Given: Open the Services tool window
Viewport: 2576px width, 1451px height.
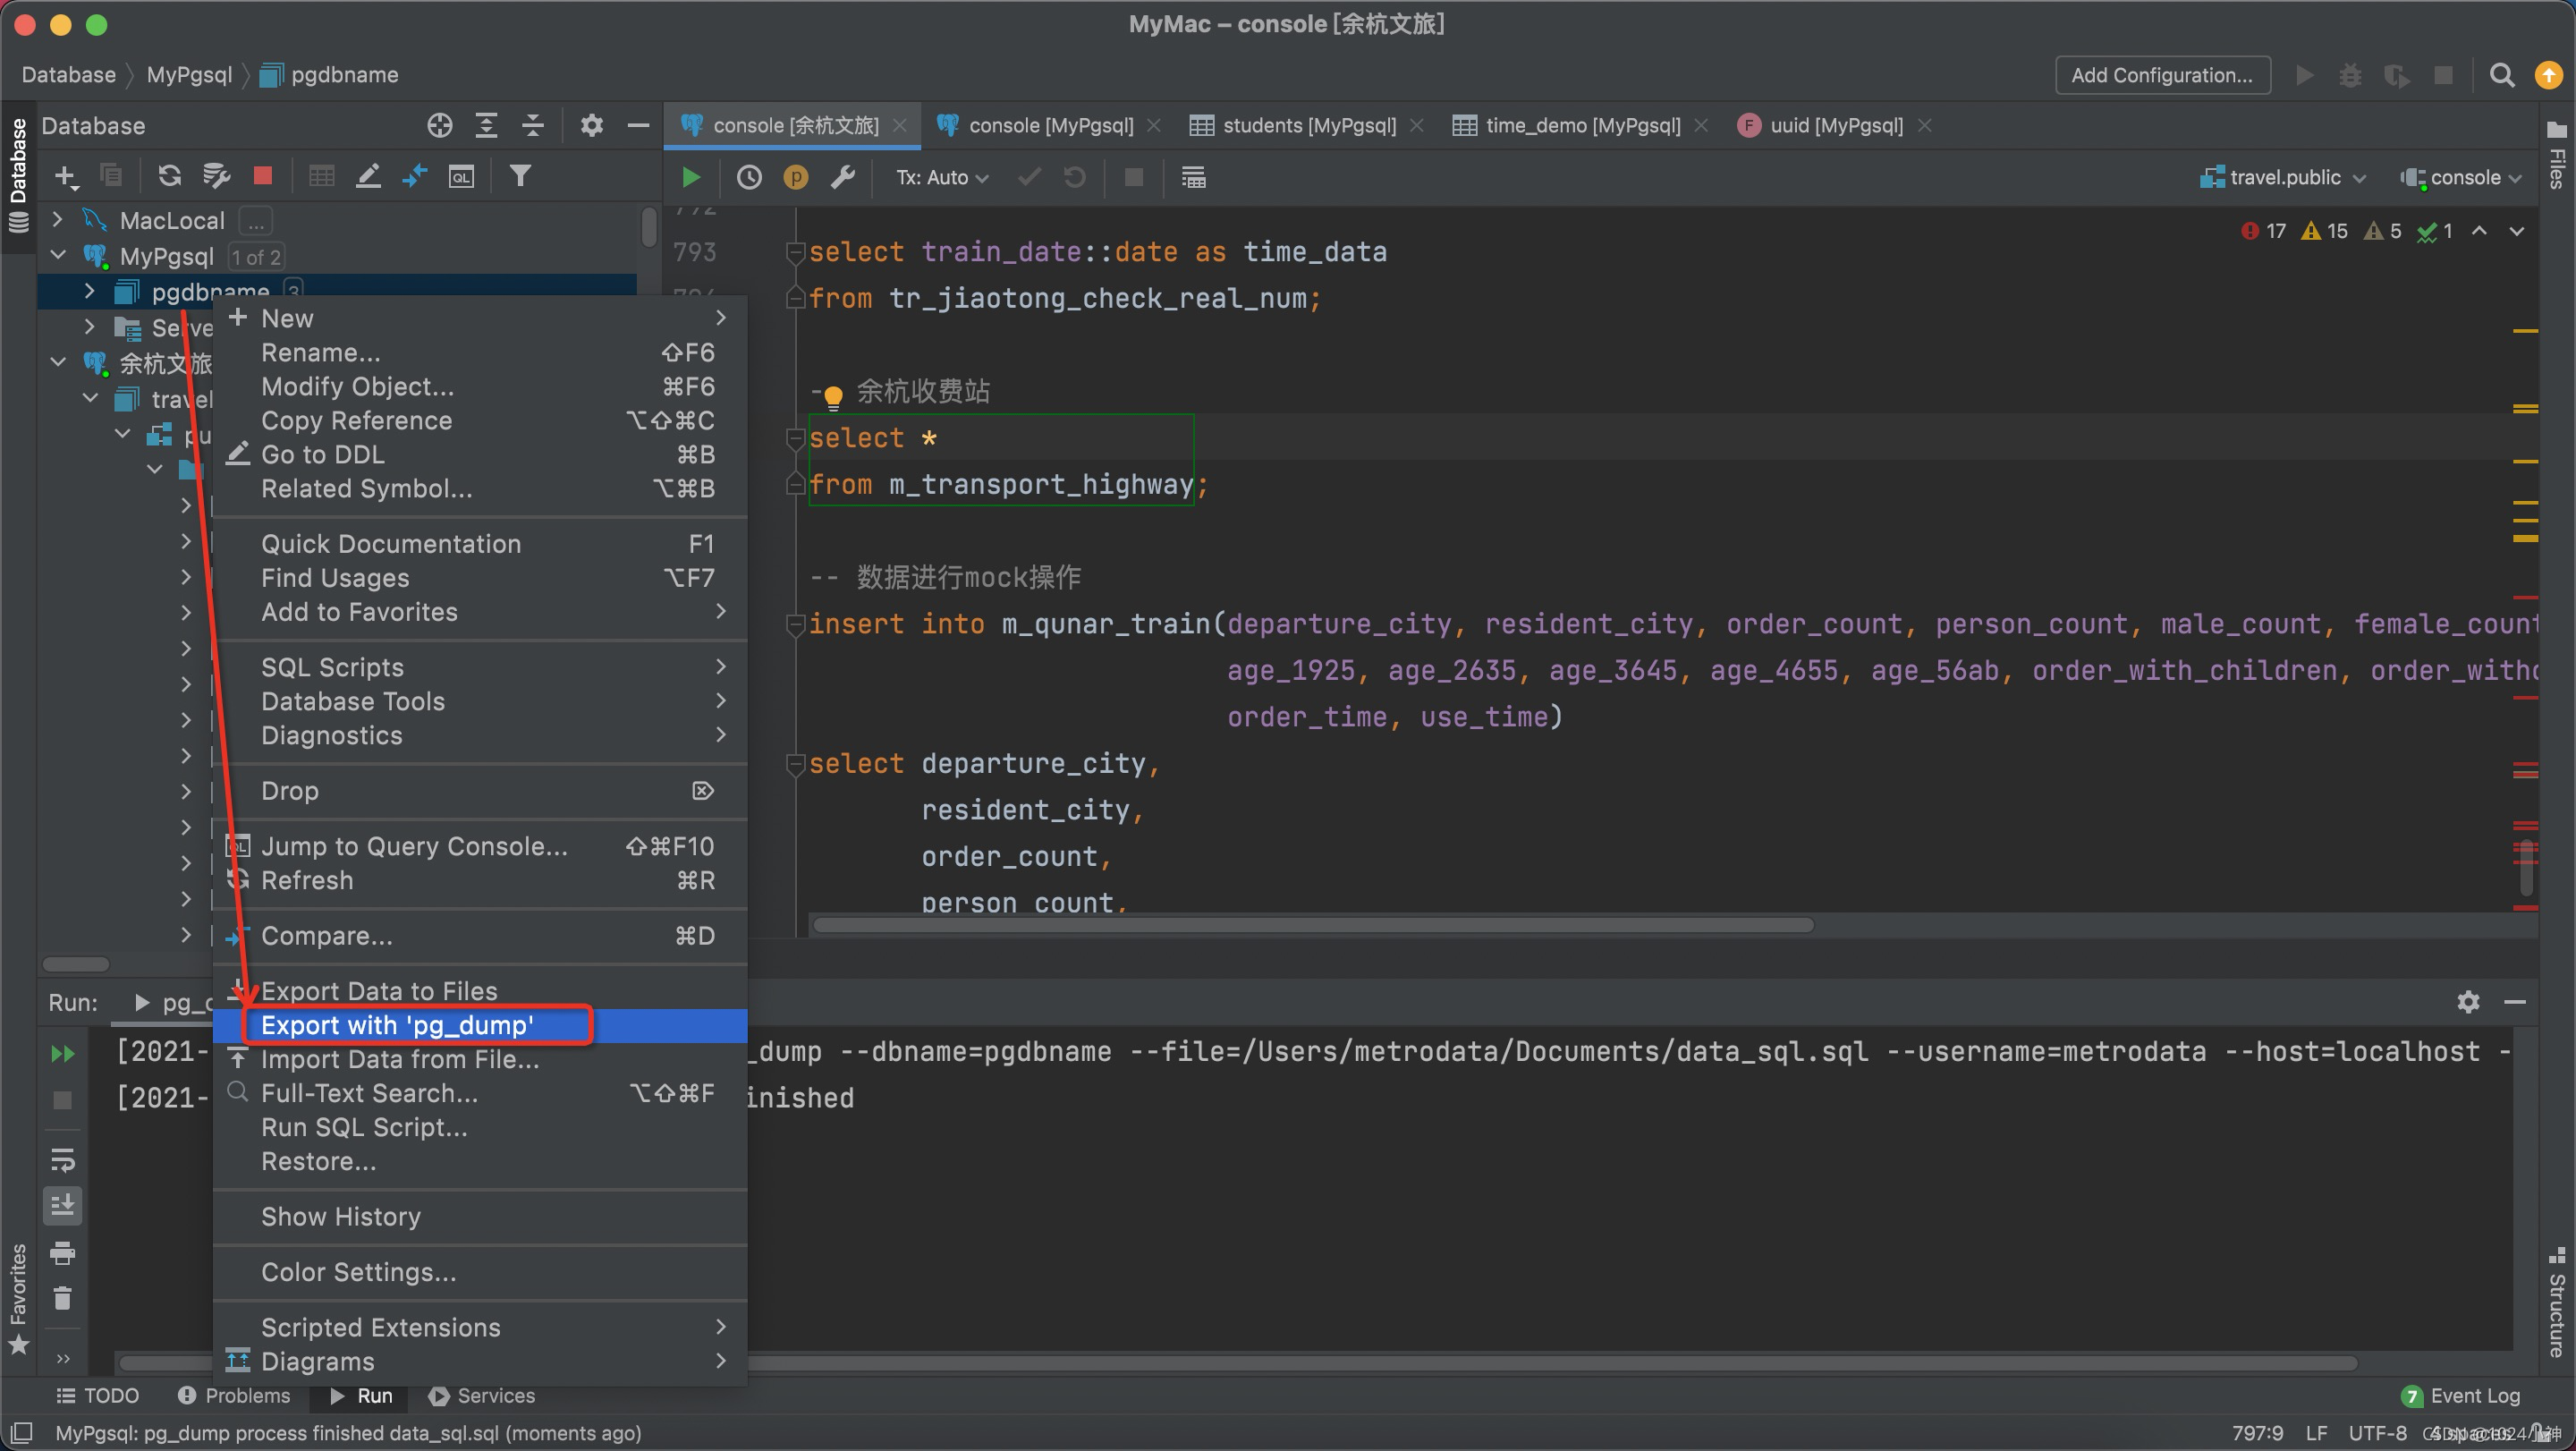Looking at the screenshot, I should click(481, 1395).
